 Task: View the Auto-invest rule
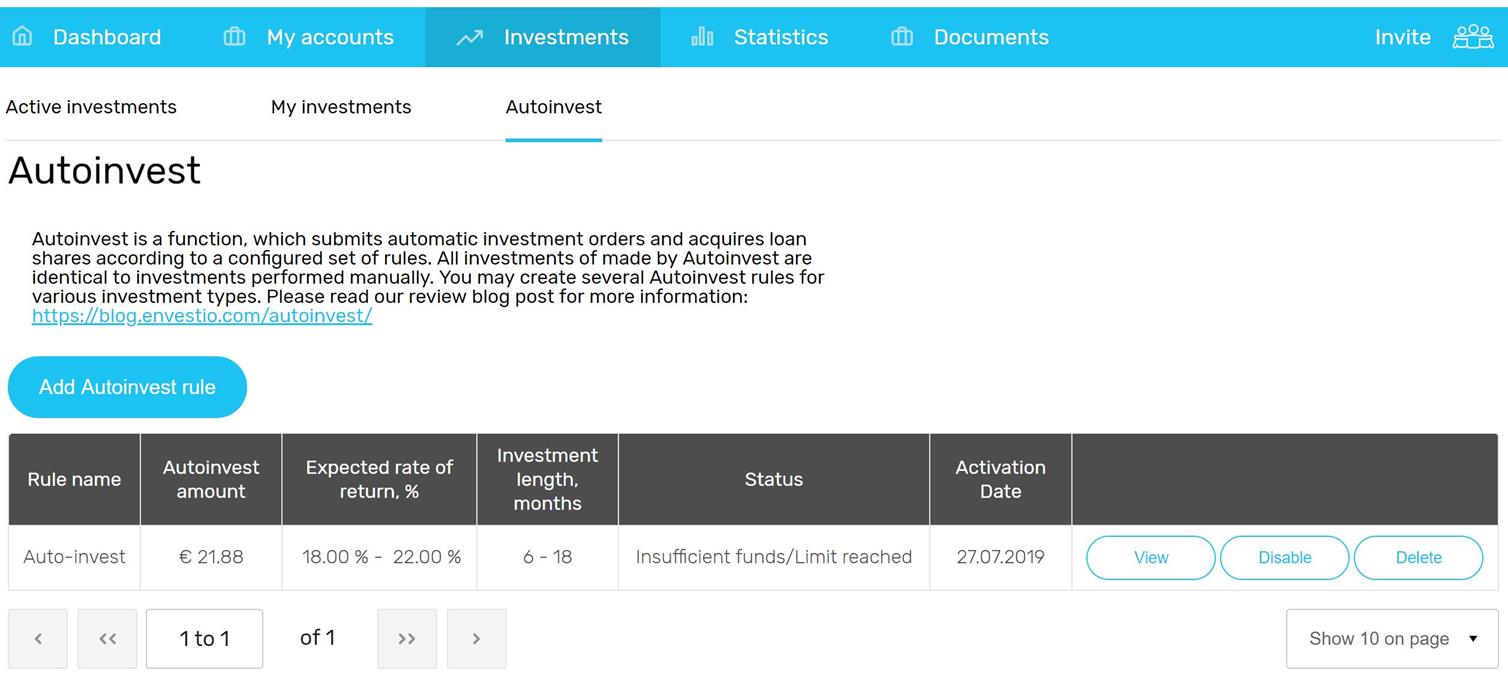(x=1150, y=558)
